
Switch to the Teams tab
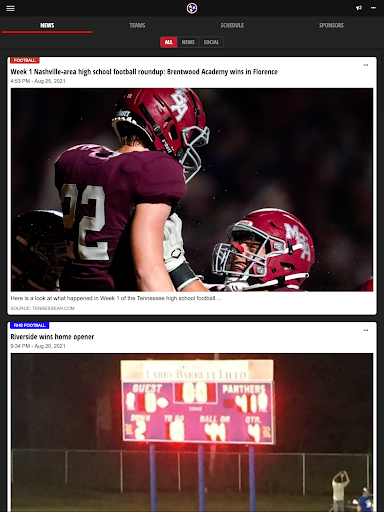tap(137, 25)
